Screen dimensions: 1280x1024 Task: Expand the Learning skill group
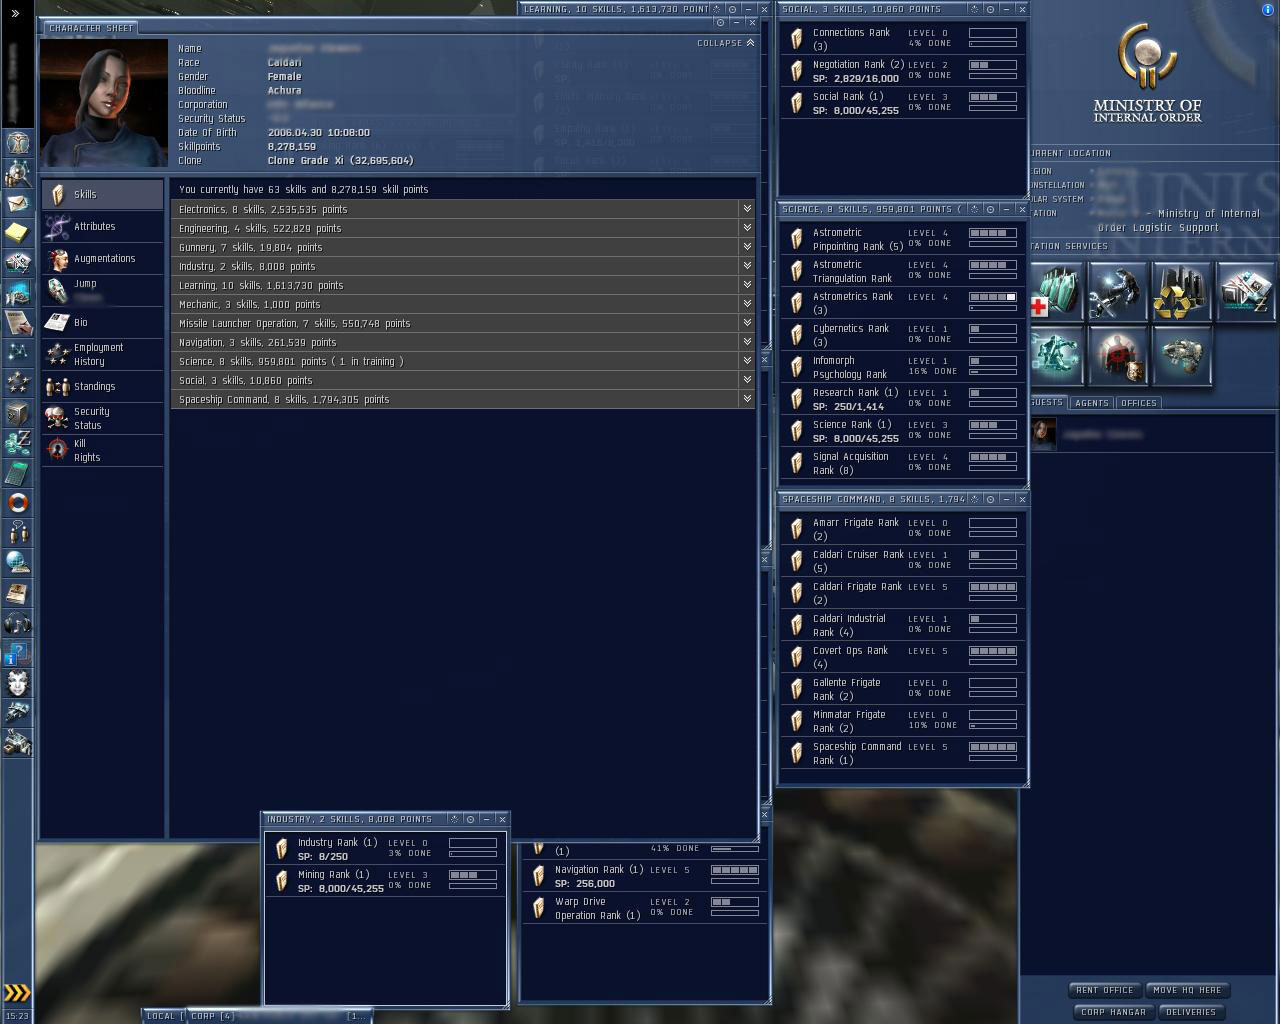746,285
